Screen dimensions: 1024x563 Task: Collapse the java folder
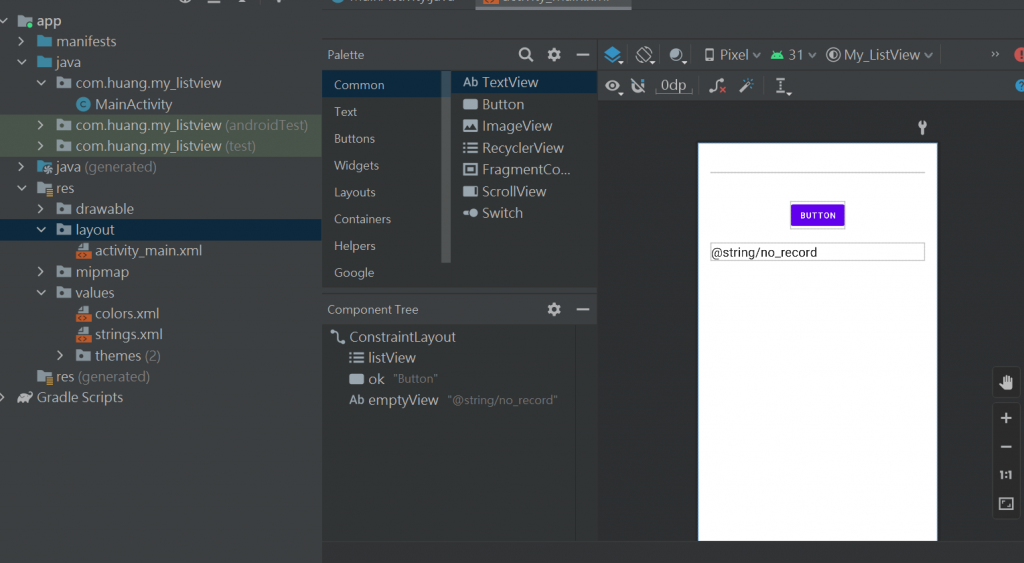22,62
